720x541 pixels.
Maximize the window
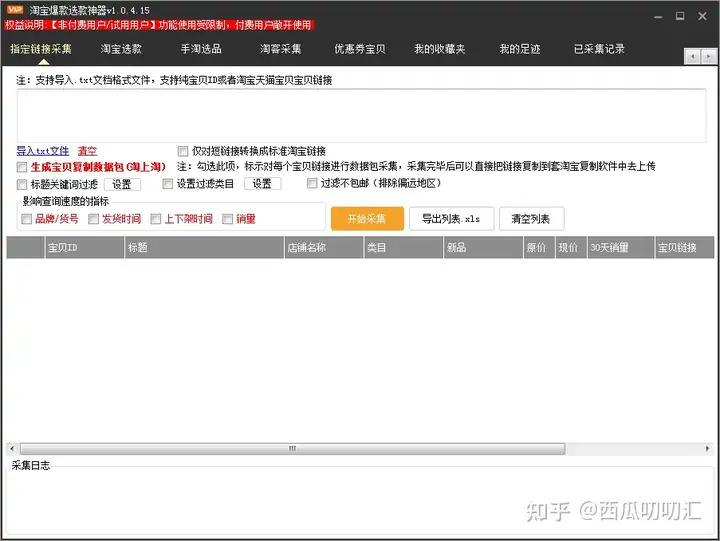(680, 16)
